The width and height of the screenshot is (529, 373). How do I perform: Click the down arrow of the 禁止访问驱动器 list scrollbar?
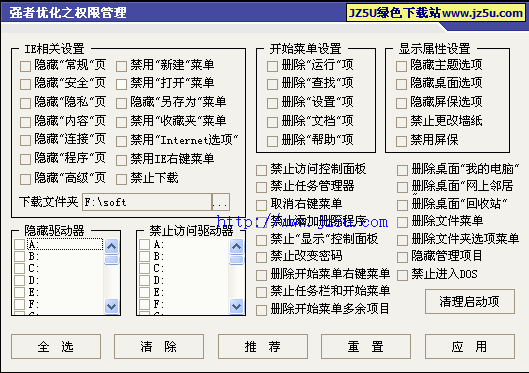click(x=236, y=307)
